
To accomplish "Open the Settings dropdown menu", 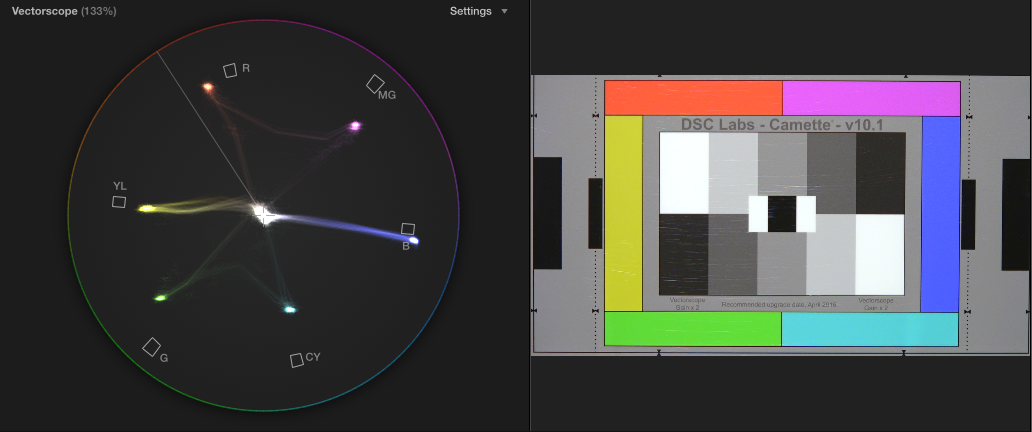I will tap(478, 11).
